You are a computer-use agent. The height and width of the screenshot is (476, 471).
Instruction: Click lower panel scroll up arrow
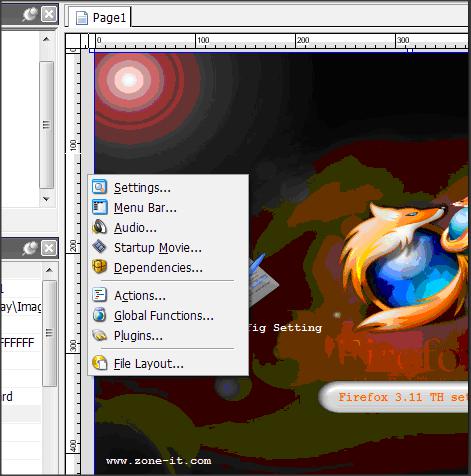(49, 270)
